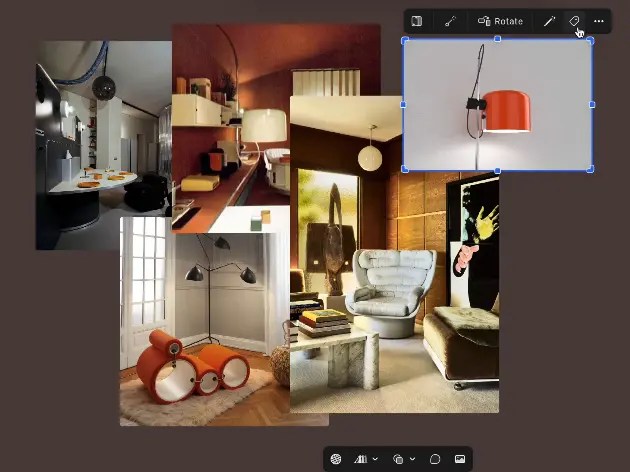630x472 pixels.
Task: Click the rounded blob shape icon
Action: 435,459
